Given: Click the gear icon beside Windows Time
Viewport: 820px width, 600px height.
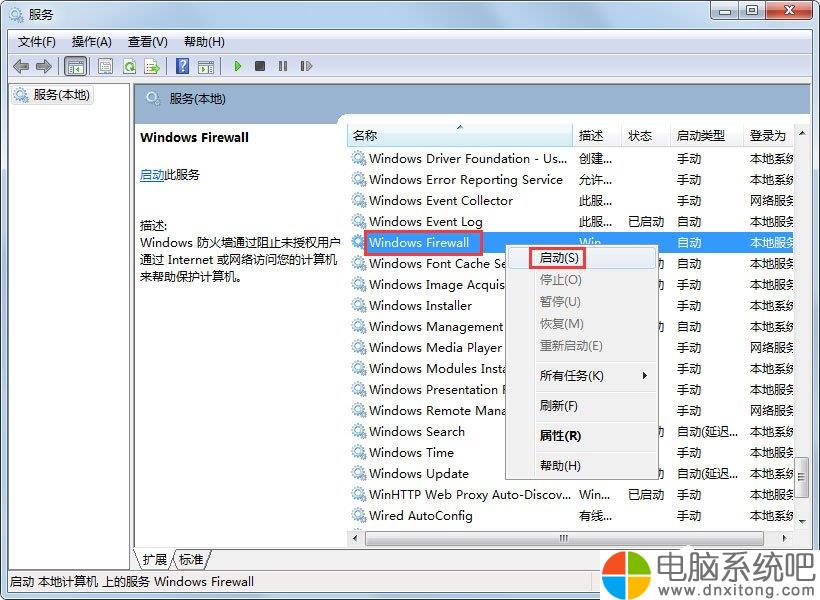Looking at the screenshot, I should tap(359, 452).
